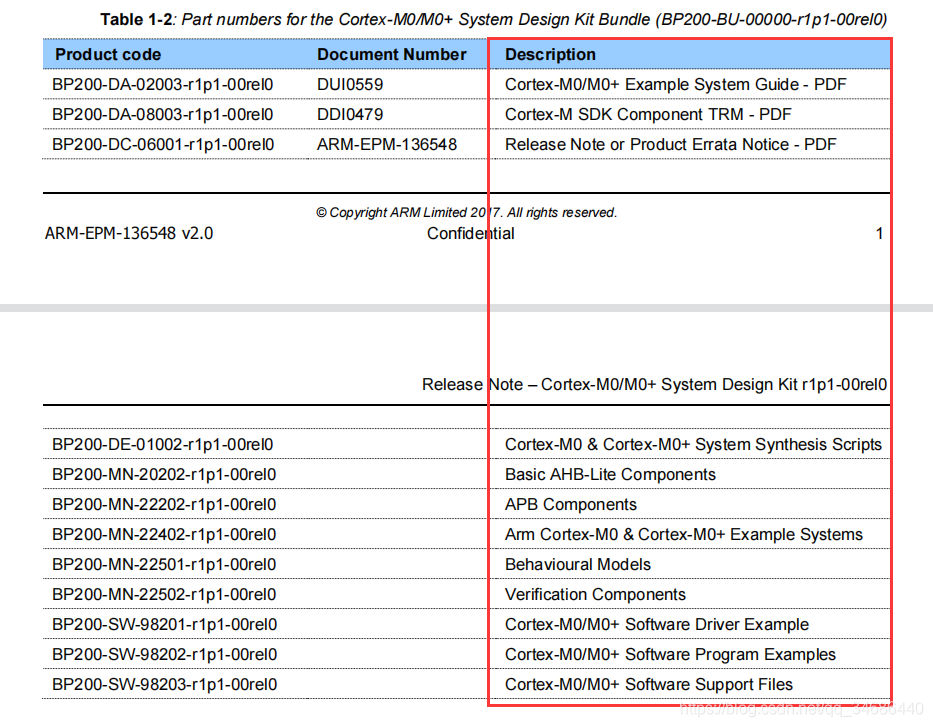
Task: Click page number 1 in footer
Action: 879,233
